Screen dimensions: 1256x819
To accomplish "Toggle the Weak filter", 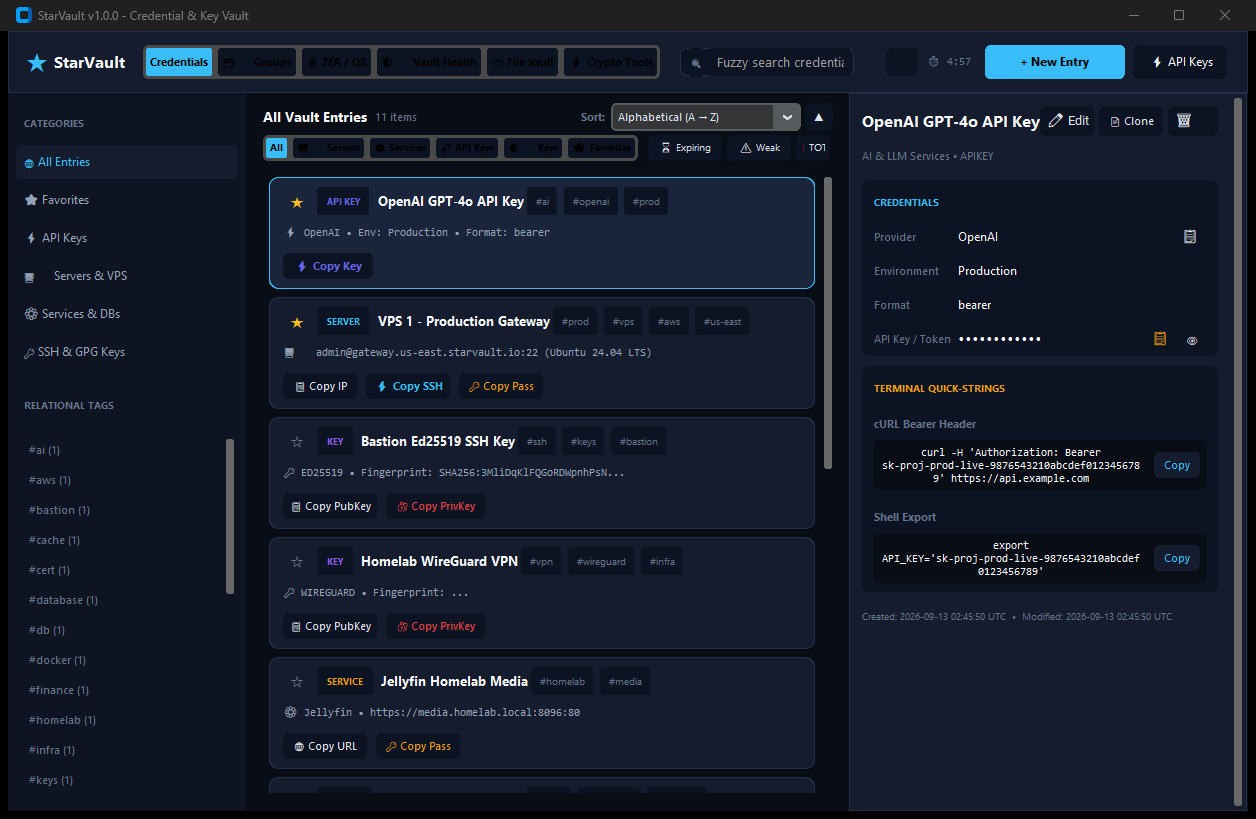I will tap(759, 148).
